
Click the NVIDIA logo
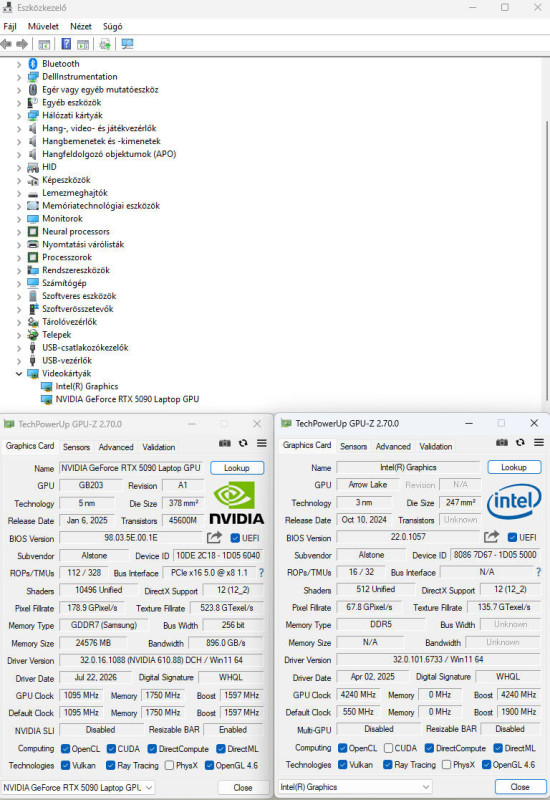tap(237, 504)
